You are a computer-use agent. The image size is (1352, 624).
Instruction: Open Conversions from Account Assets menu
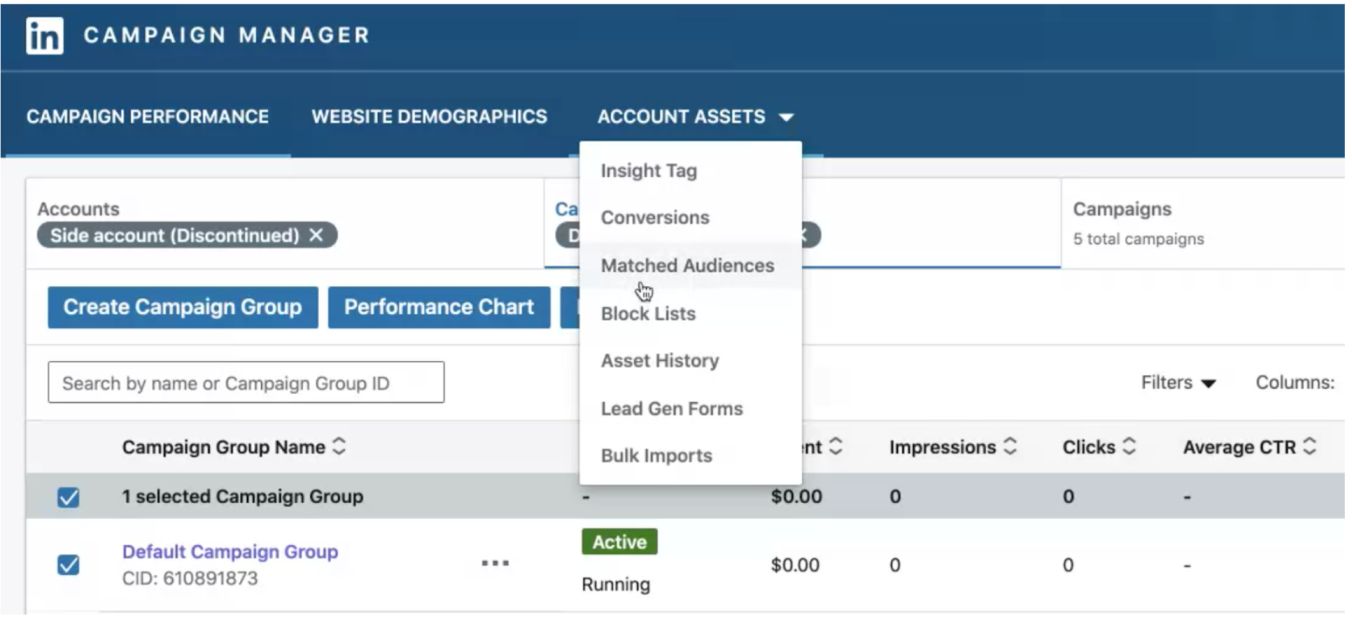(x=654, y=218)
